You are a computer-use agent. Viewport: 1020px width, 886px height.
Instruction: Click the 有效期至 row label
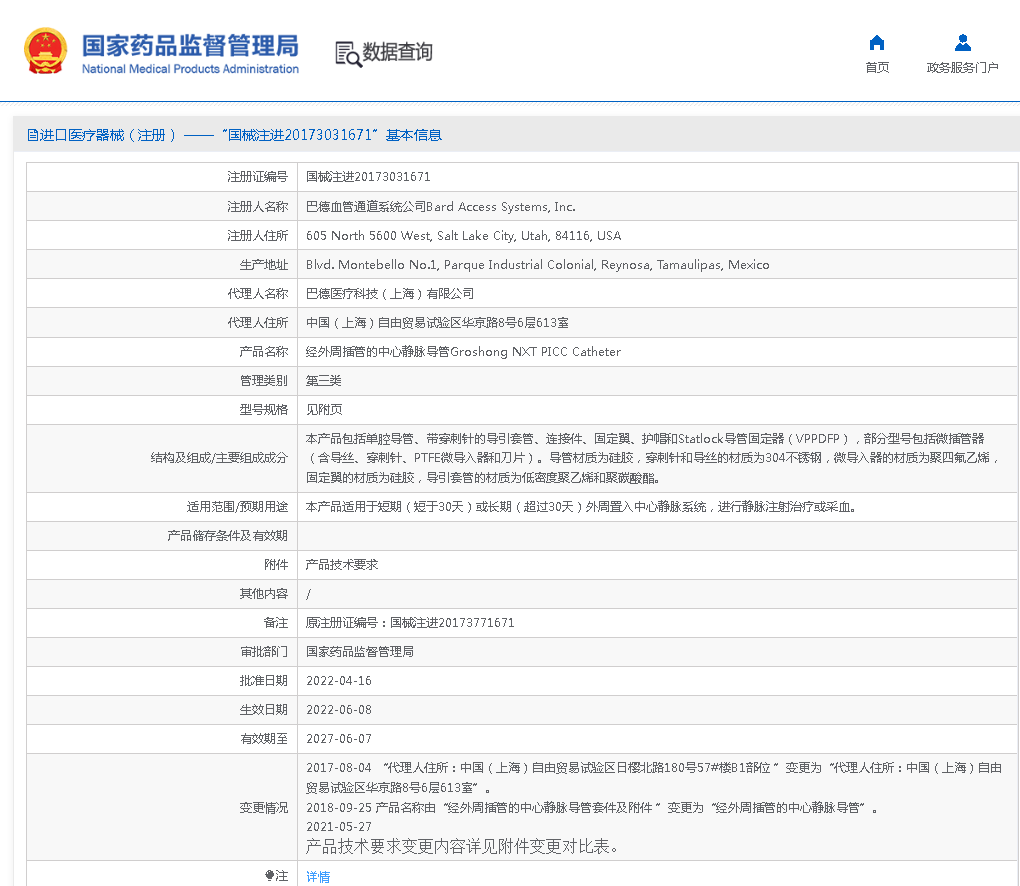pyautogui.click(x=263, y=739)
